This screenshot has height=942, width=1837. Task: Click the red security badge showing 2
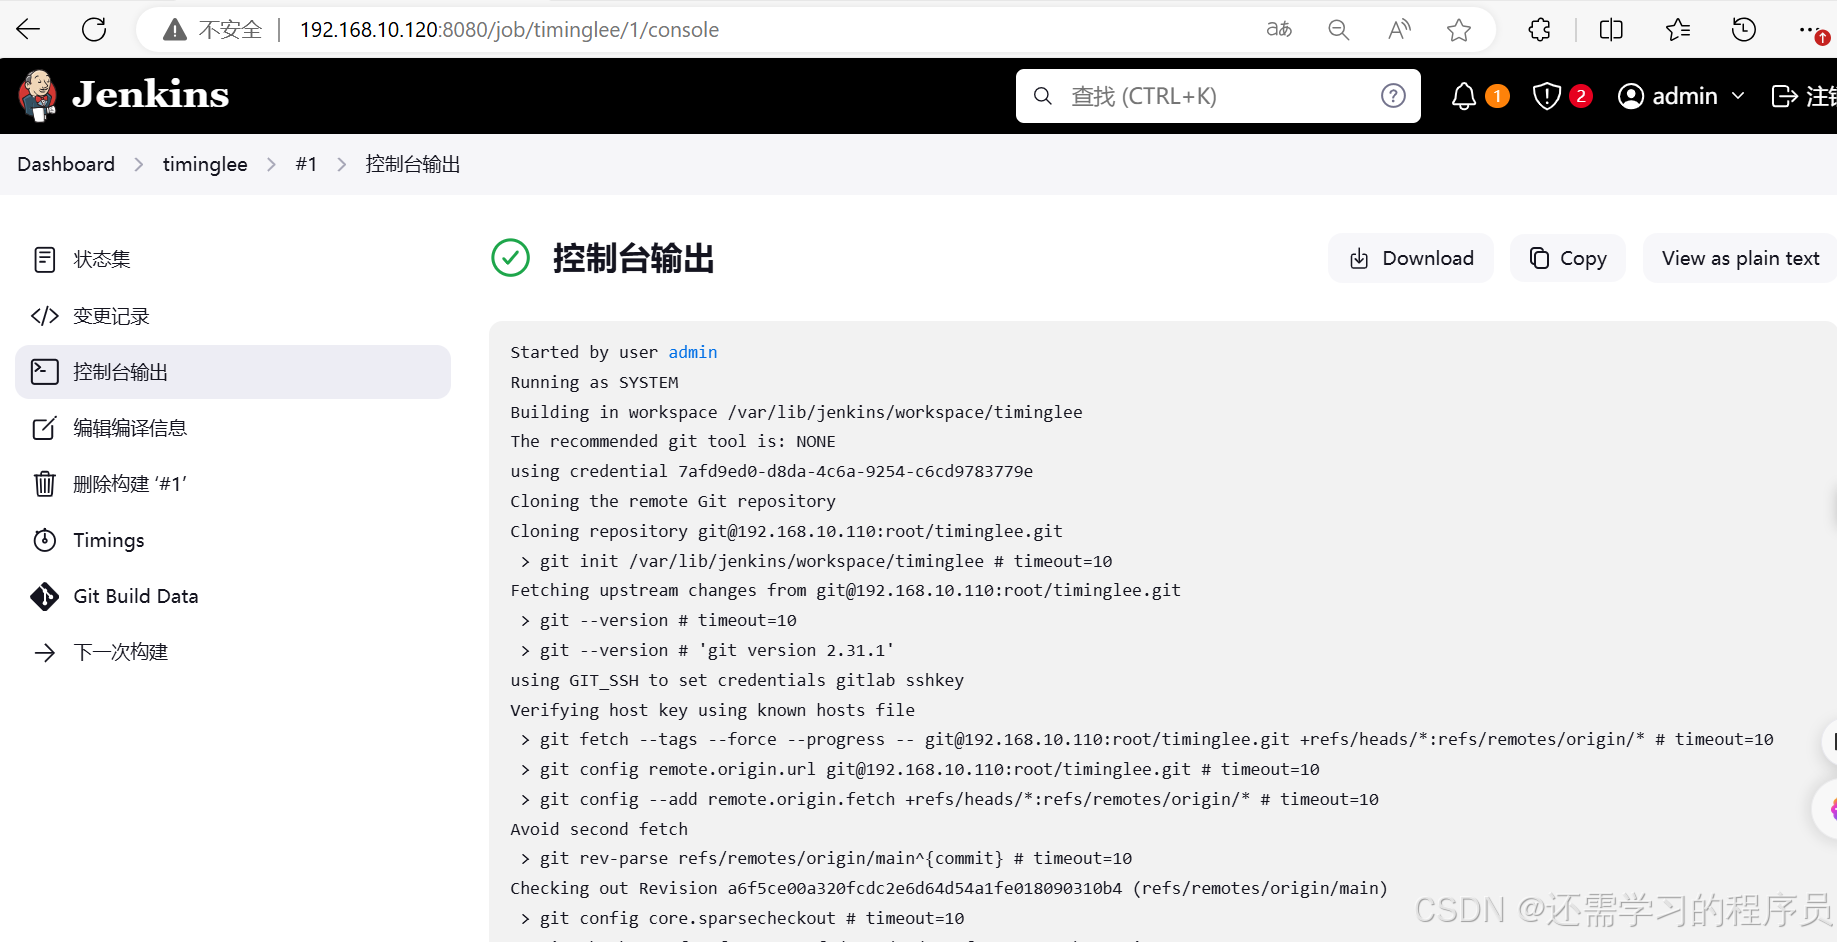pyautogui.click(x=1581, y=96)
